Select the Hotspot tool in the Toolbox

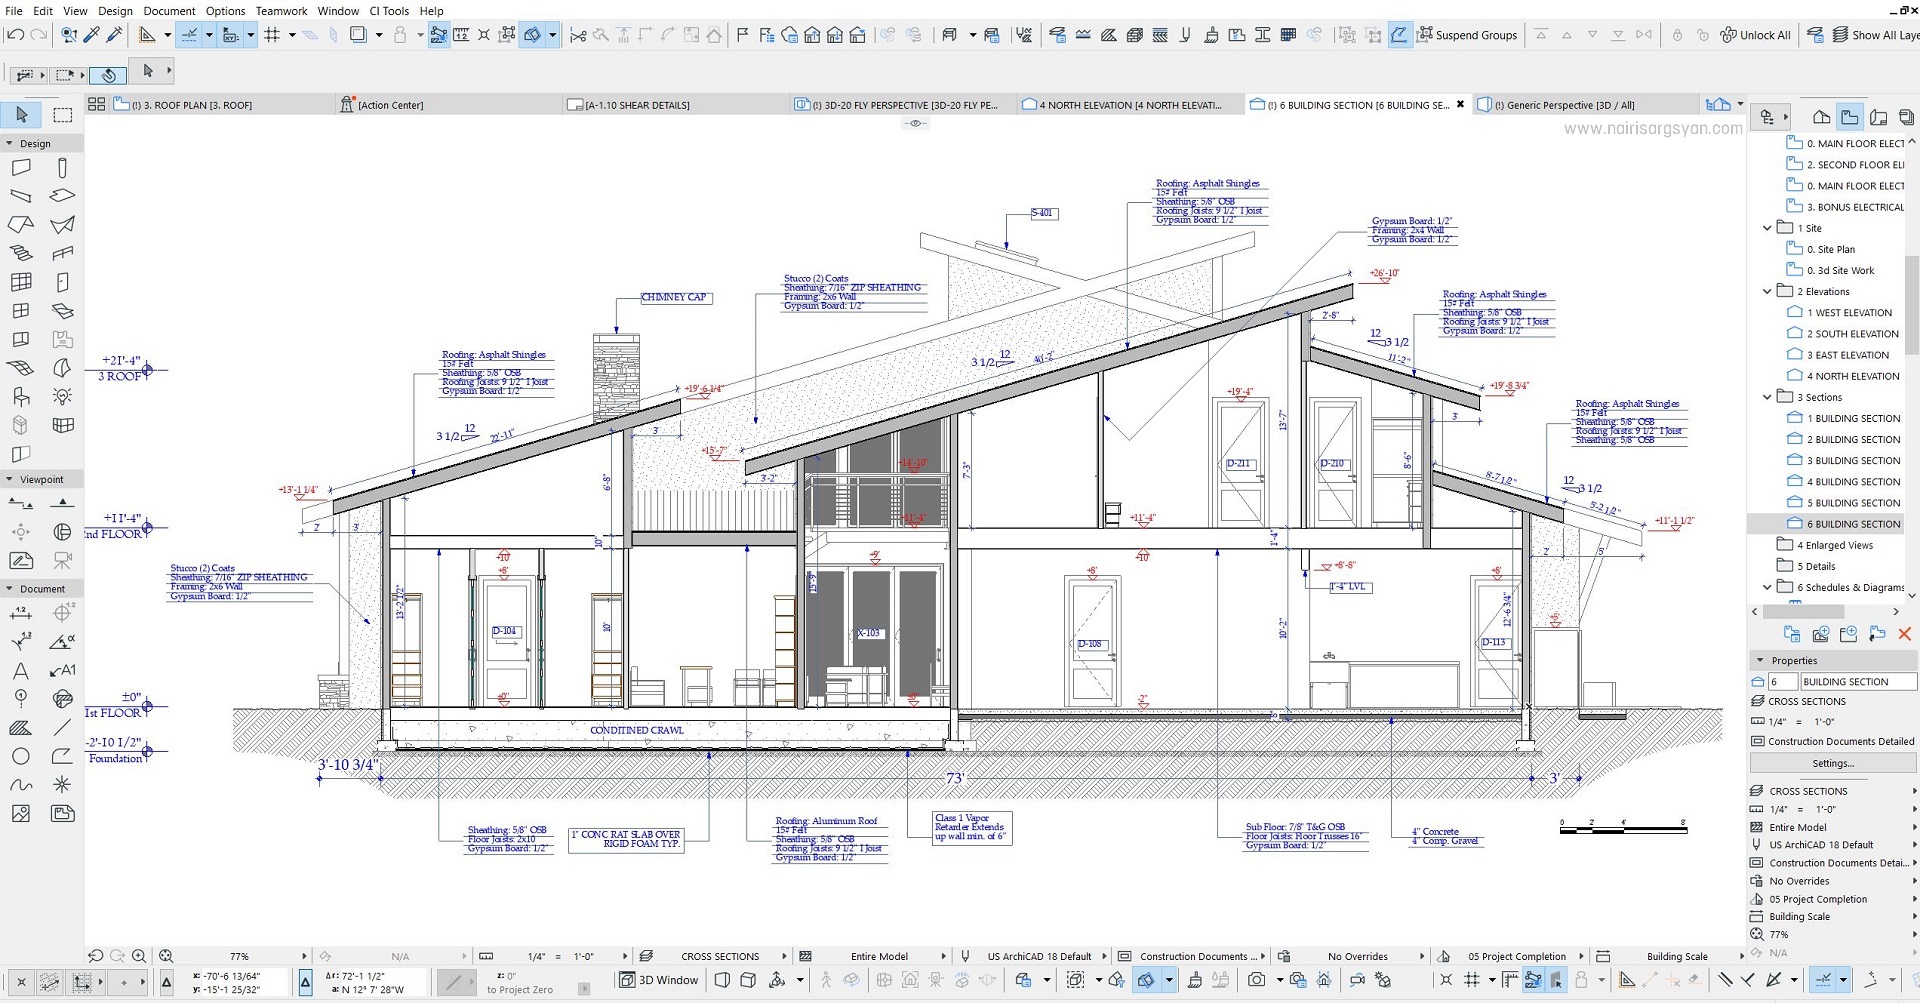click(x=62, y=785)
